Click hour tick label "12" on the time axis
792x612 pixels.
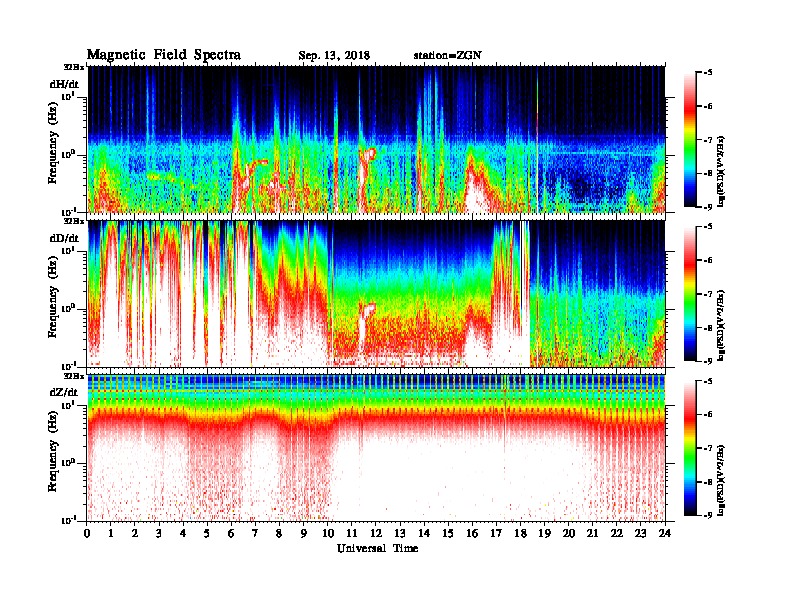coord(376,533)
